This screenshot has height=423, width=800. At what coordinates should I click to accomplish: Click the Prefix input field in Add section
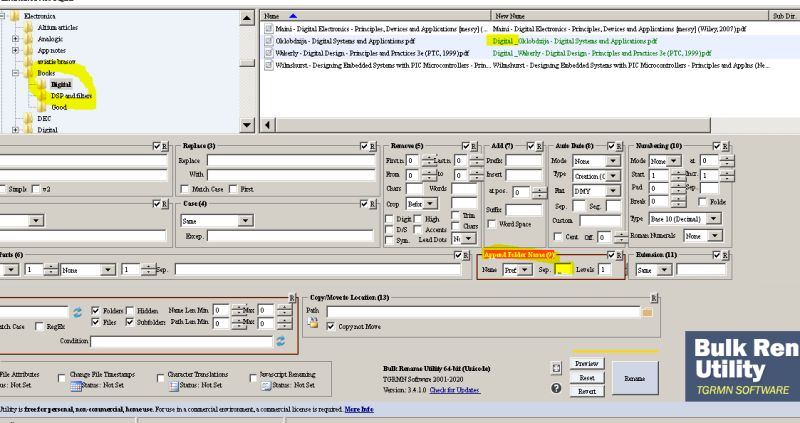[x=523, y=161]
